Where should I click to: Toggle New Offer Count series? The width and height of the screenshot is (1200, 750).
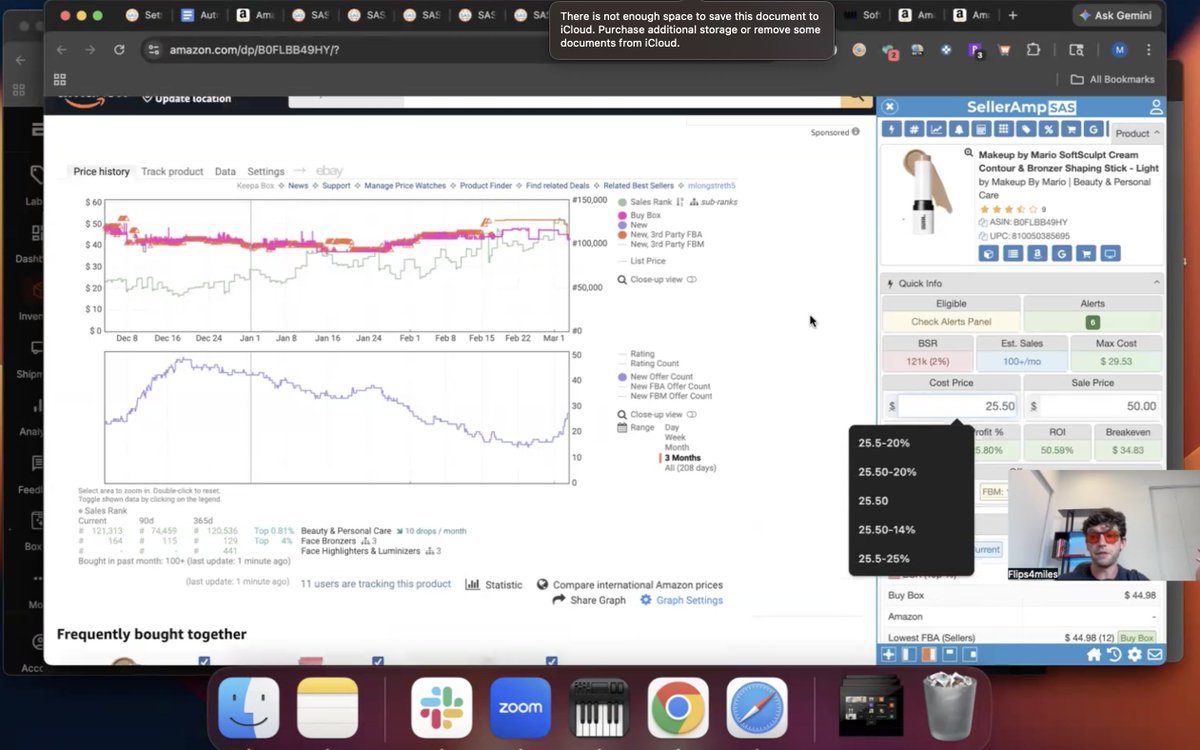click(656, 377)
